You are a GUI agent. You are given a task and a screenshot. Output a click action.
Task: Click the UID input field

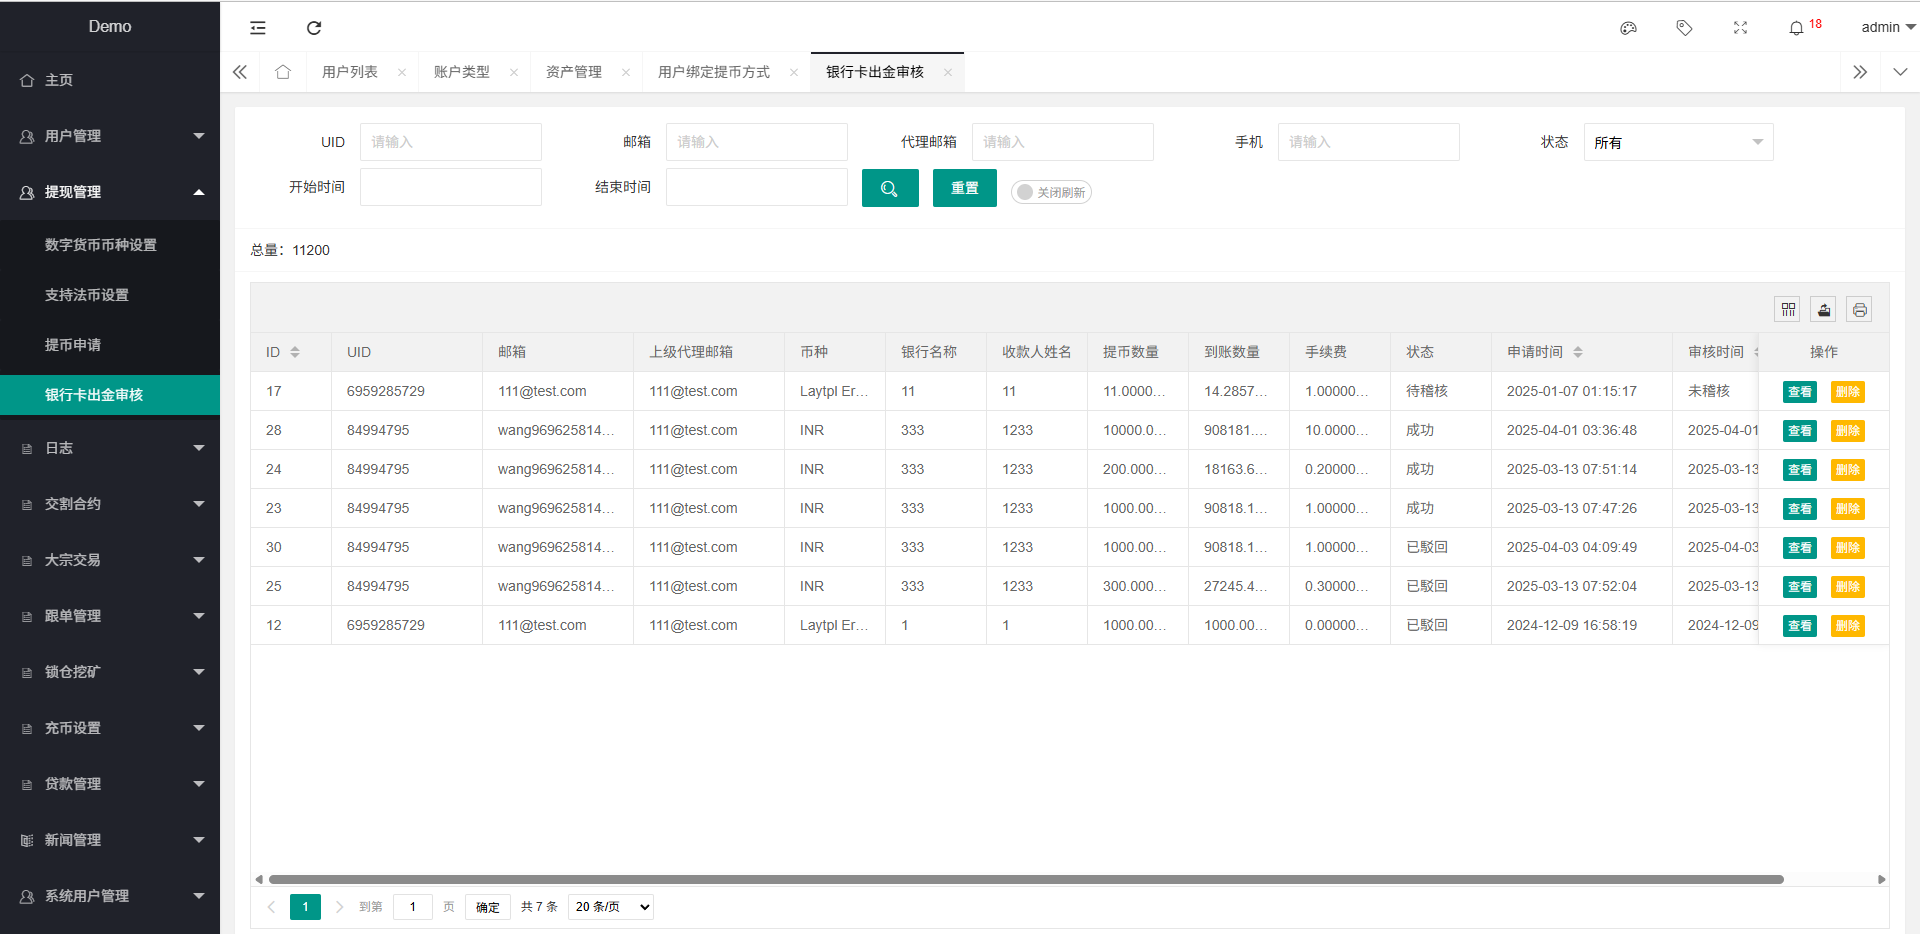click(451, 142)
